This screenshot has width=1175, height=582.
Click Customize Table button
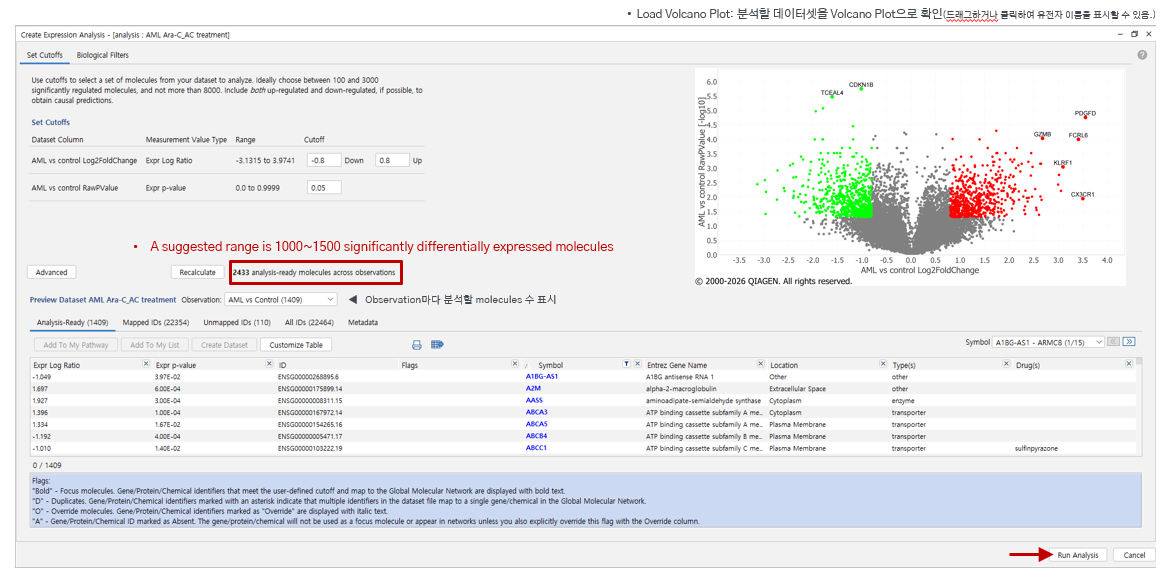(x=296, y=345)
